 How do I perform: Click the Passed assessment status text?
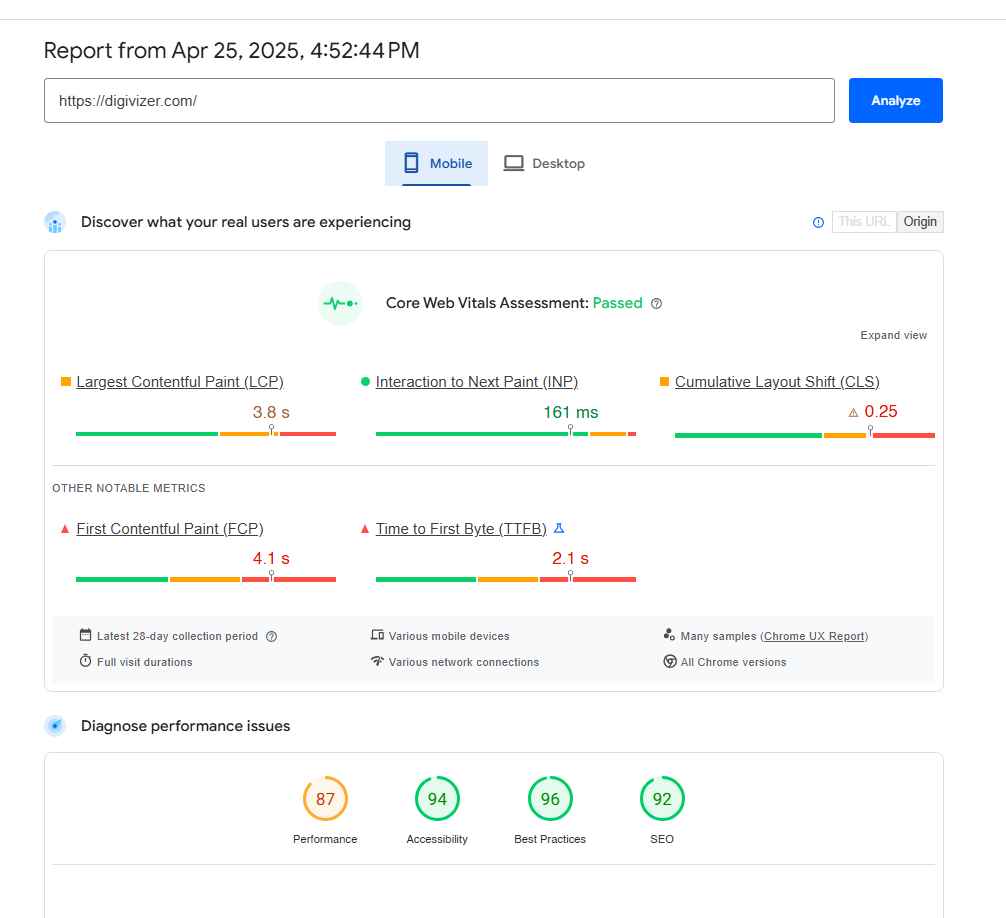coord(617,303)
